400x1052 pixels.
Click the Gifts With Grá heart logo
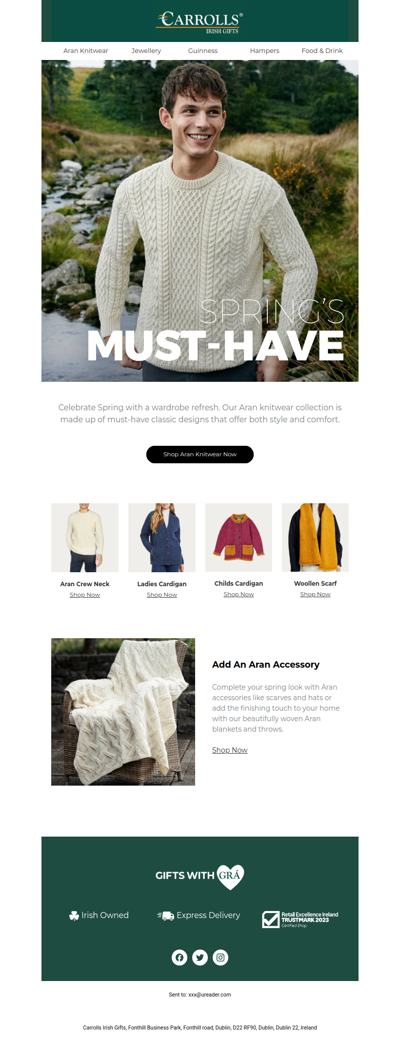coord(230,877)
